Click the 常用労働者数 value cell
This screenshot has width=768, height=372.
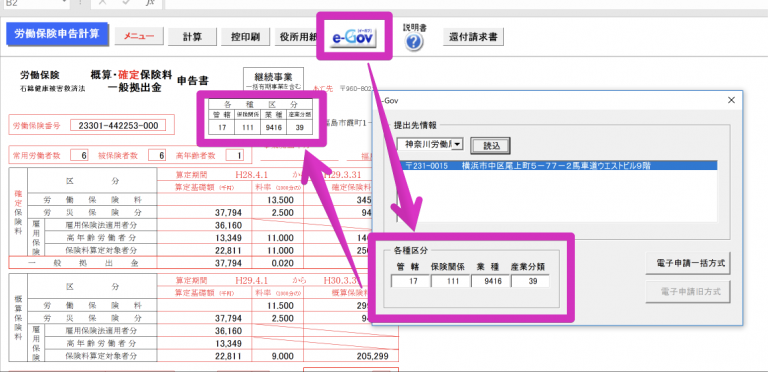pos(79,156)
